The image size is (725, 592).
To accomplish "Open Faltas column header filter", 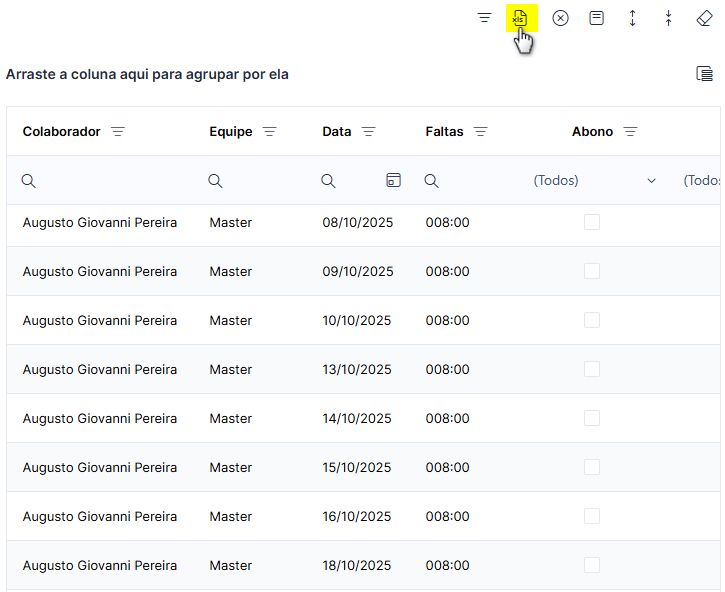I will (x=480, y=132).
